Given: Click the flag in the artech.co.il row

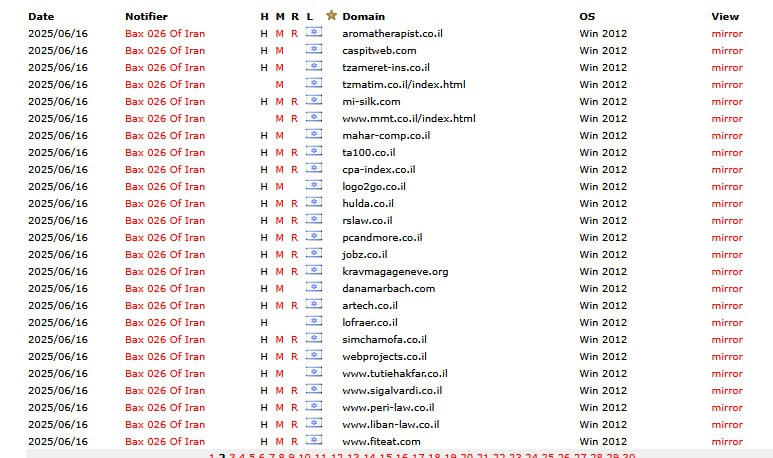Looking at the screenshot, I should [314, 304].
